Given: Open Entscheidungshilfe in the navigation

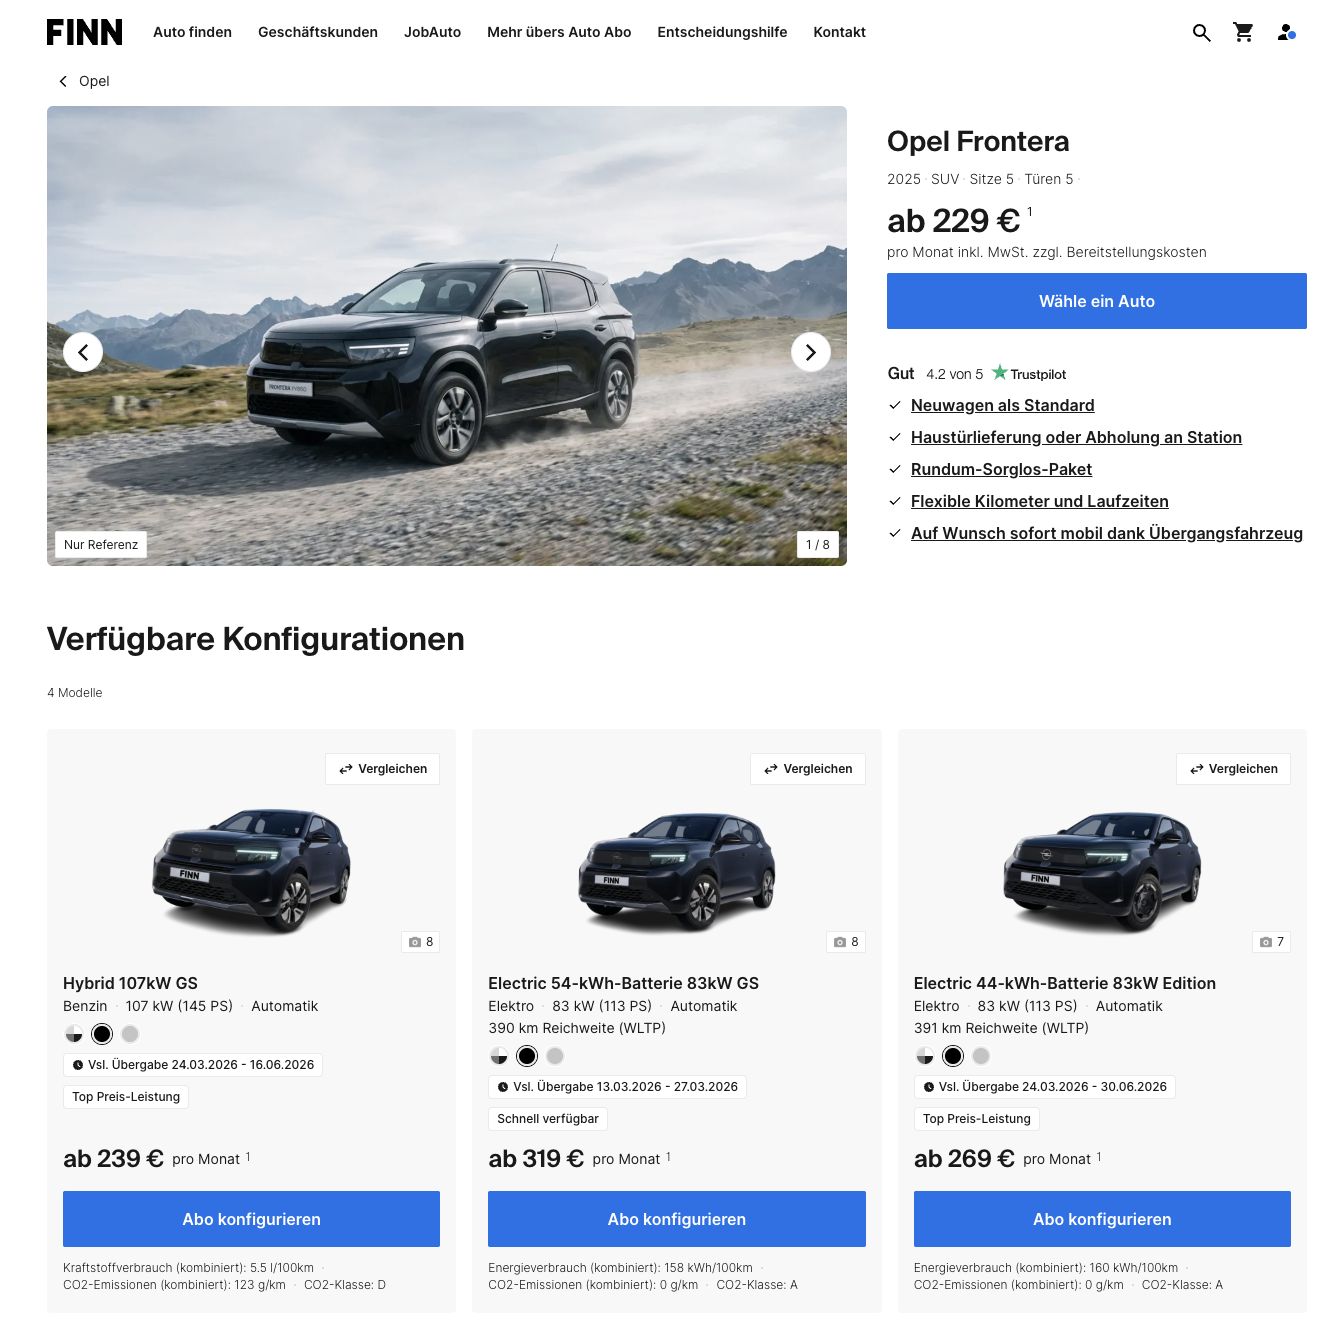Looking at the screenshot, I should click(x=722, y=32).
